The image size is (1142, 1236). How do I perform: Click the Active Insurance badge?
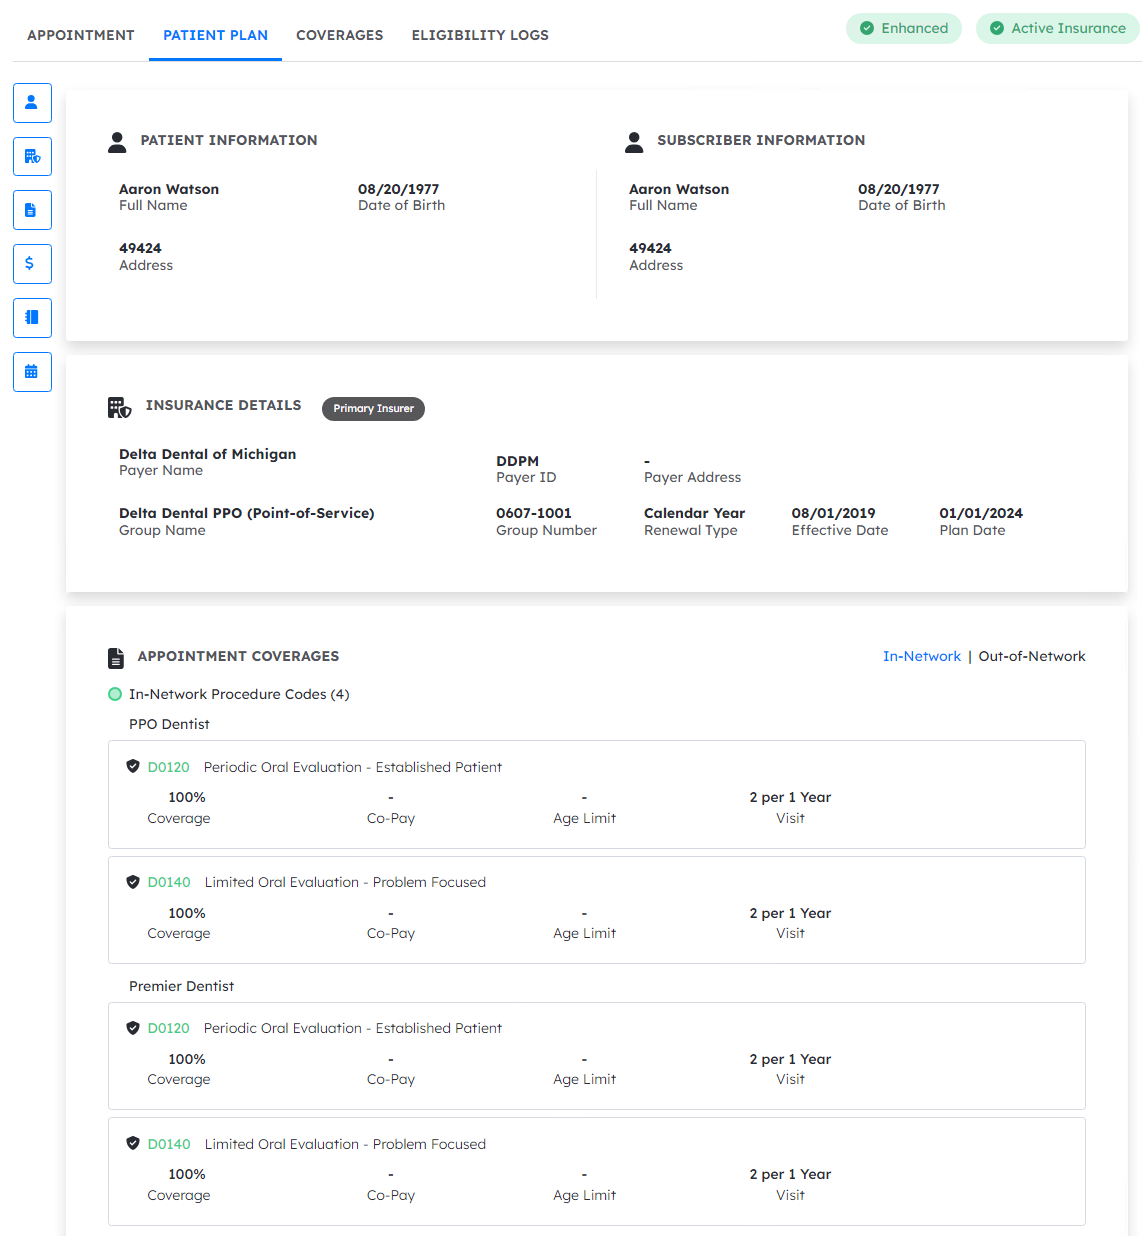(1058, 28)
